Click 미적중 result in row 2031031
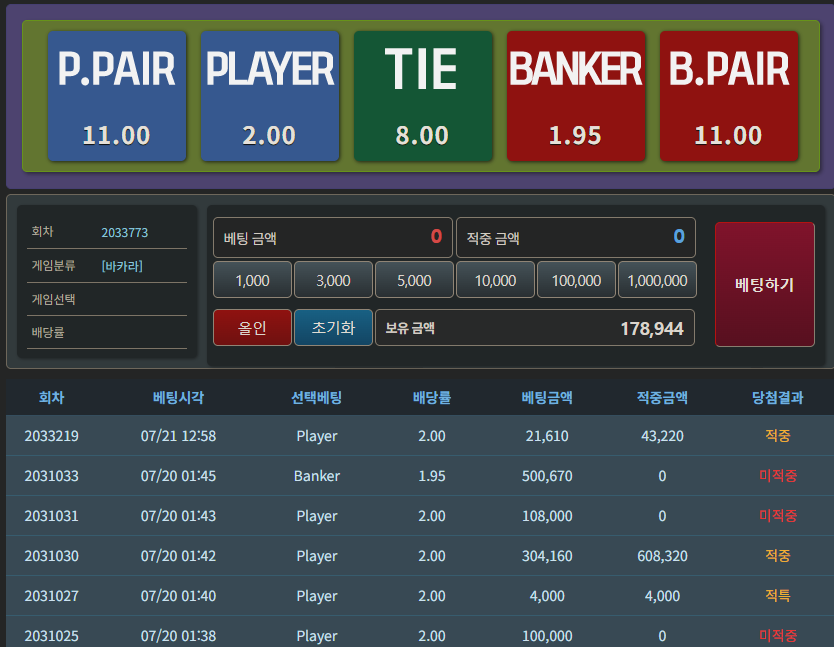This screenshot has width=834, height=647. pos(778,516)
